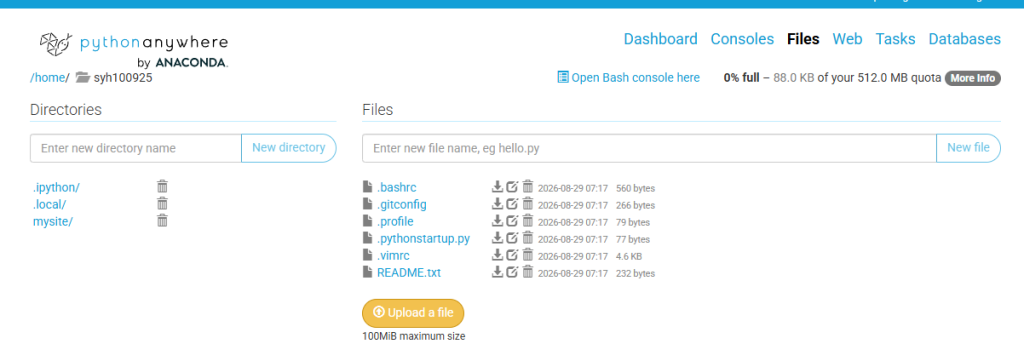The height and width of the screenshot is (361, 1024).
Task: Click the syh100925 folder name
Action: 123,78
